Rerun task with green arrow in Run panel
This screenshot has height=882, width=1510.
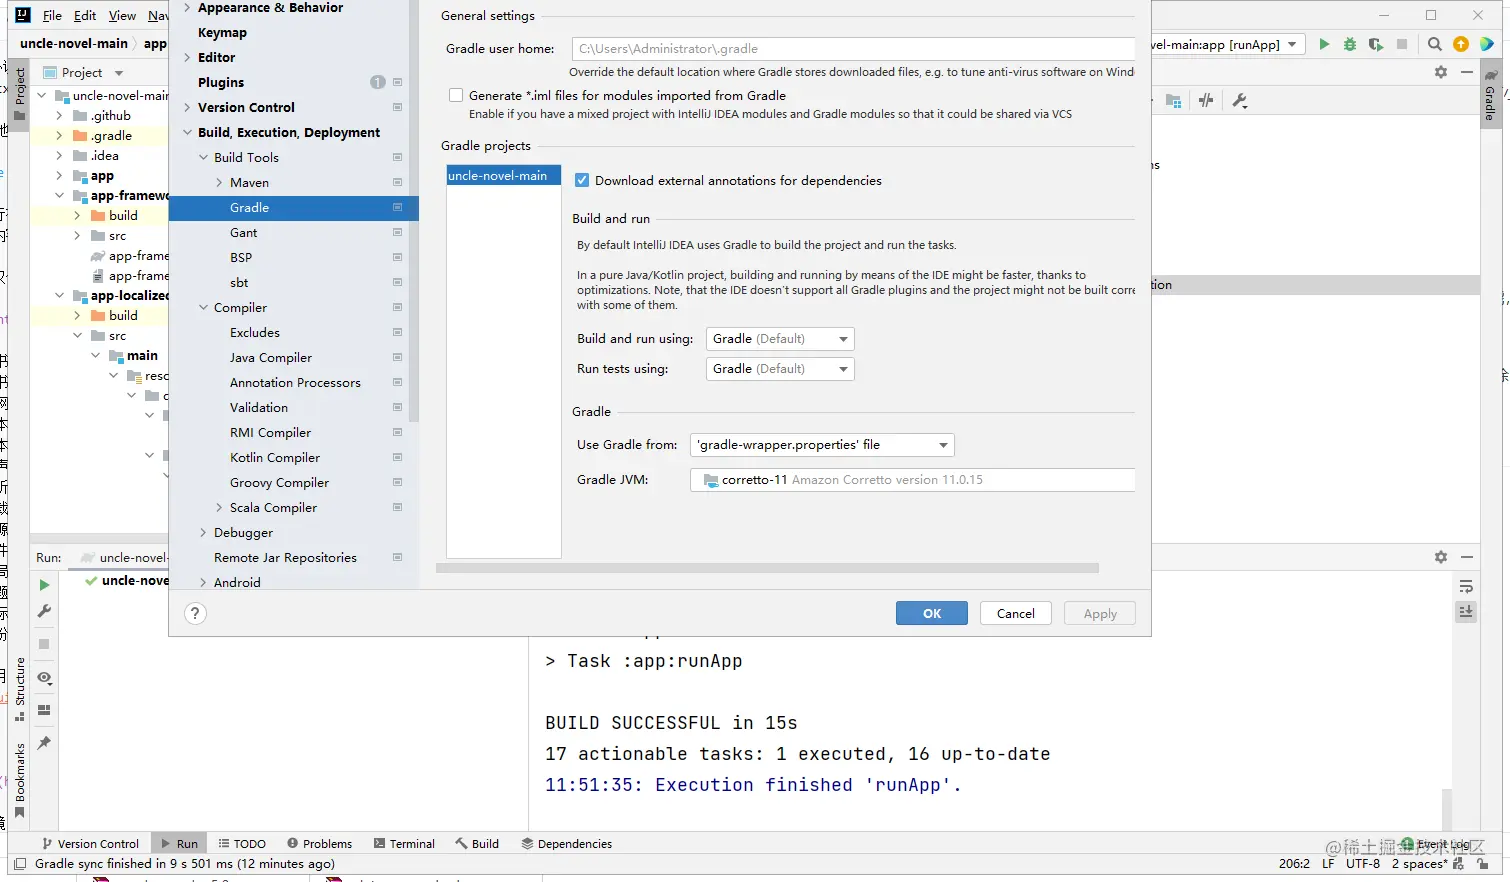[44, 585]
